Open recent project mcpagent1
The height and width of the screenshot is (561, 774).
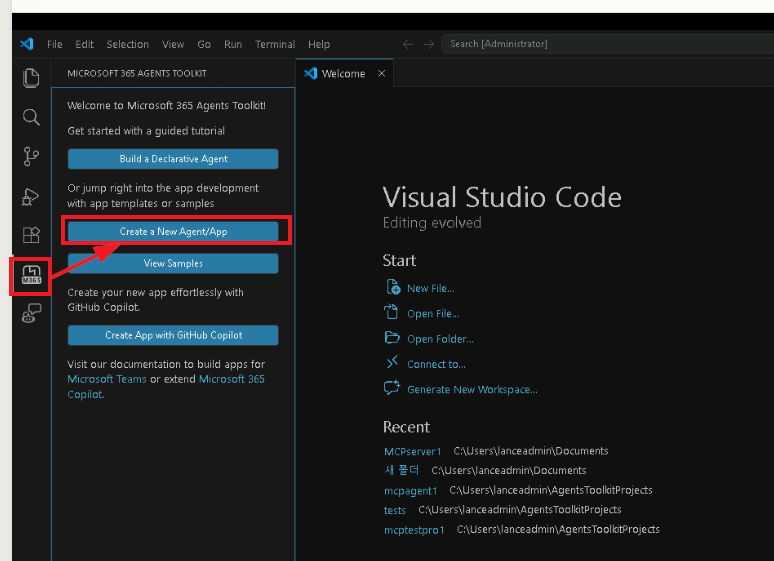tap(411, 491)
